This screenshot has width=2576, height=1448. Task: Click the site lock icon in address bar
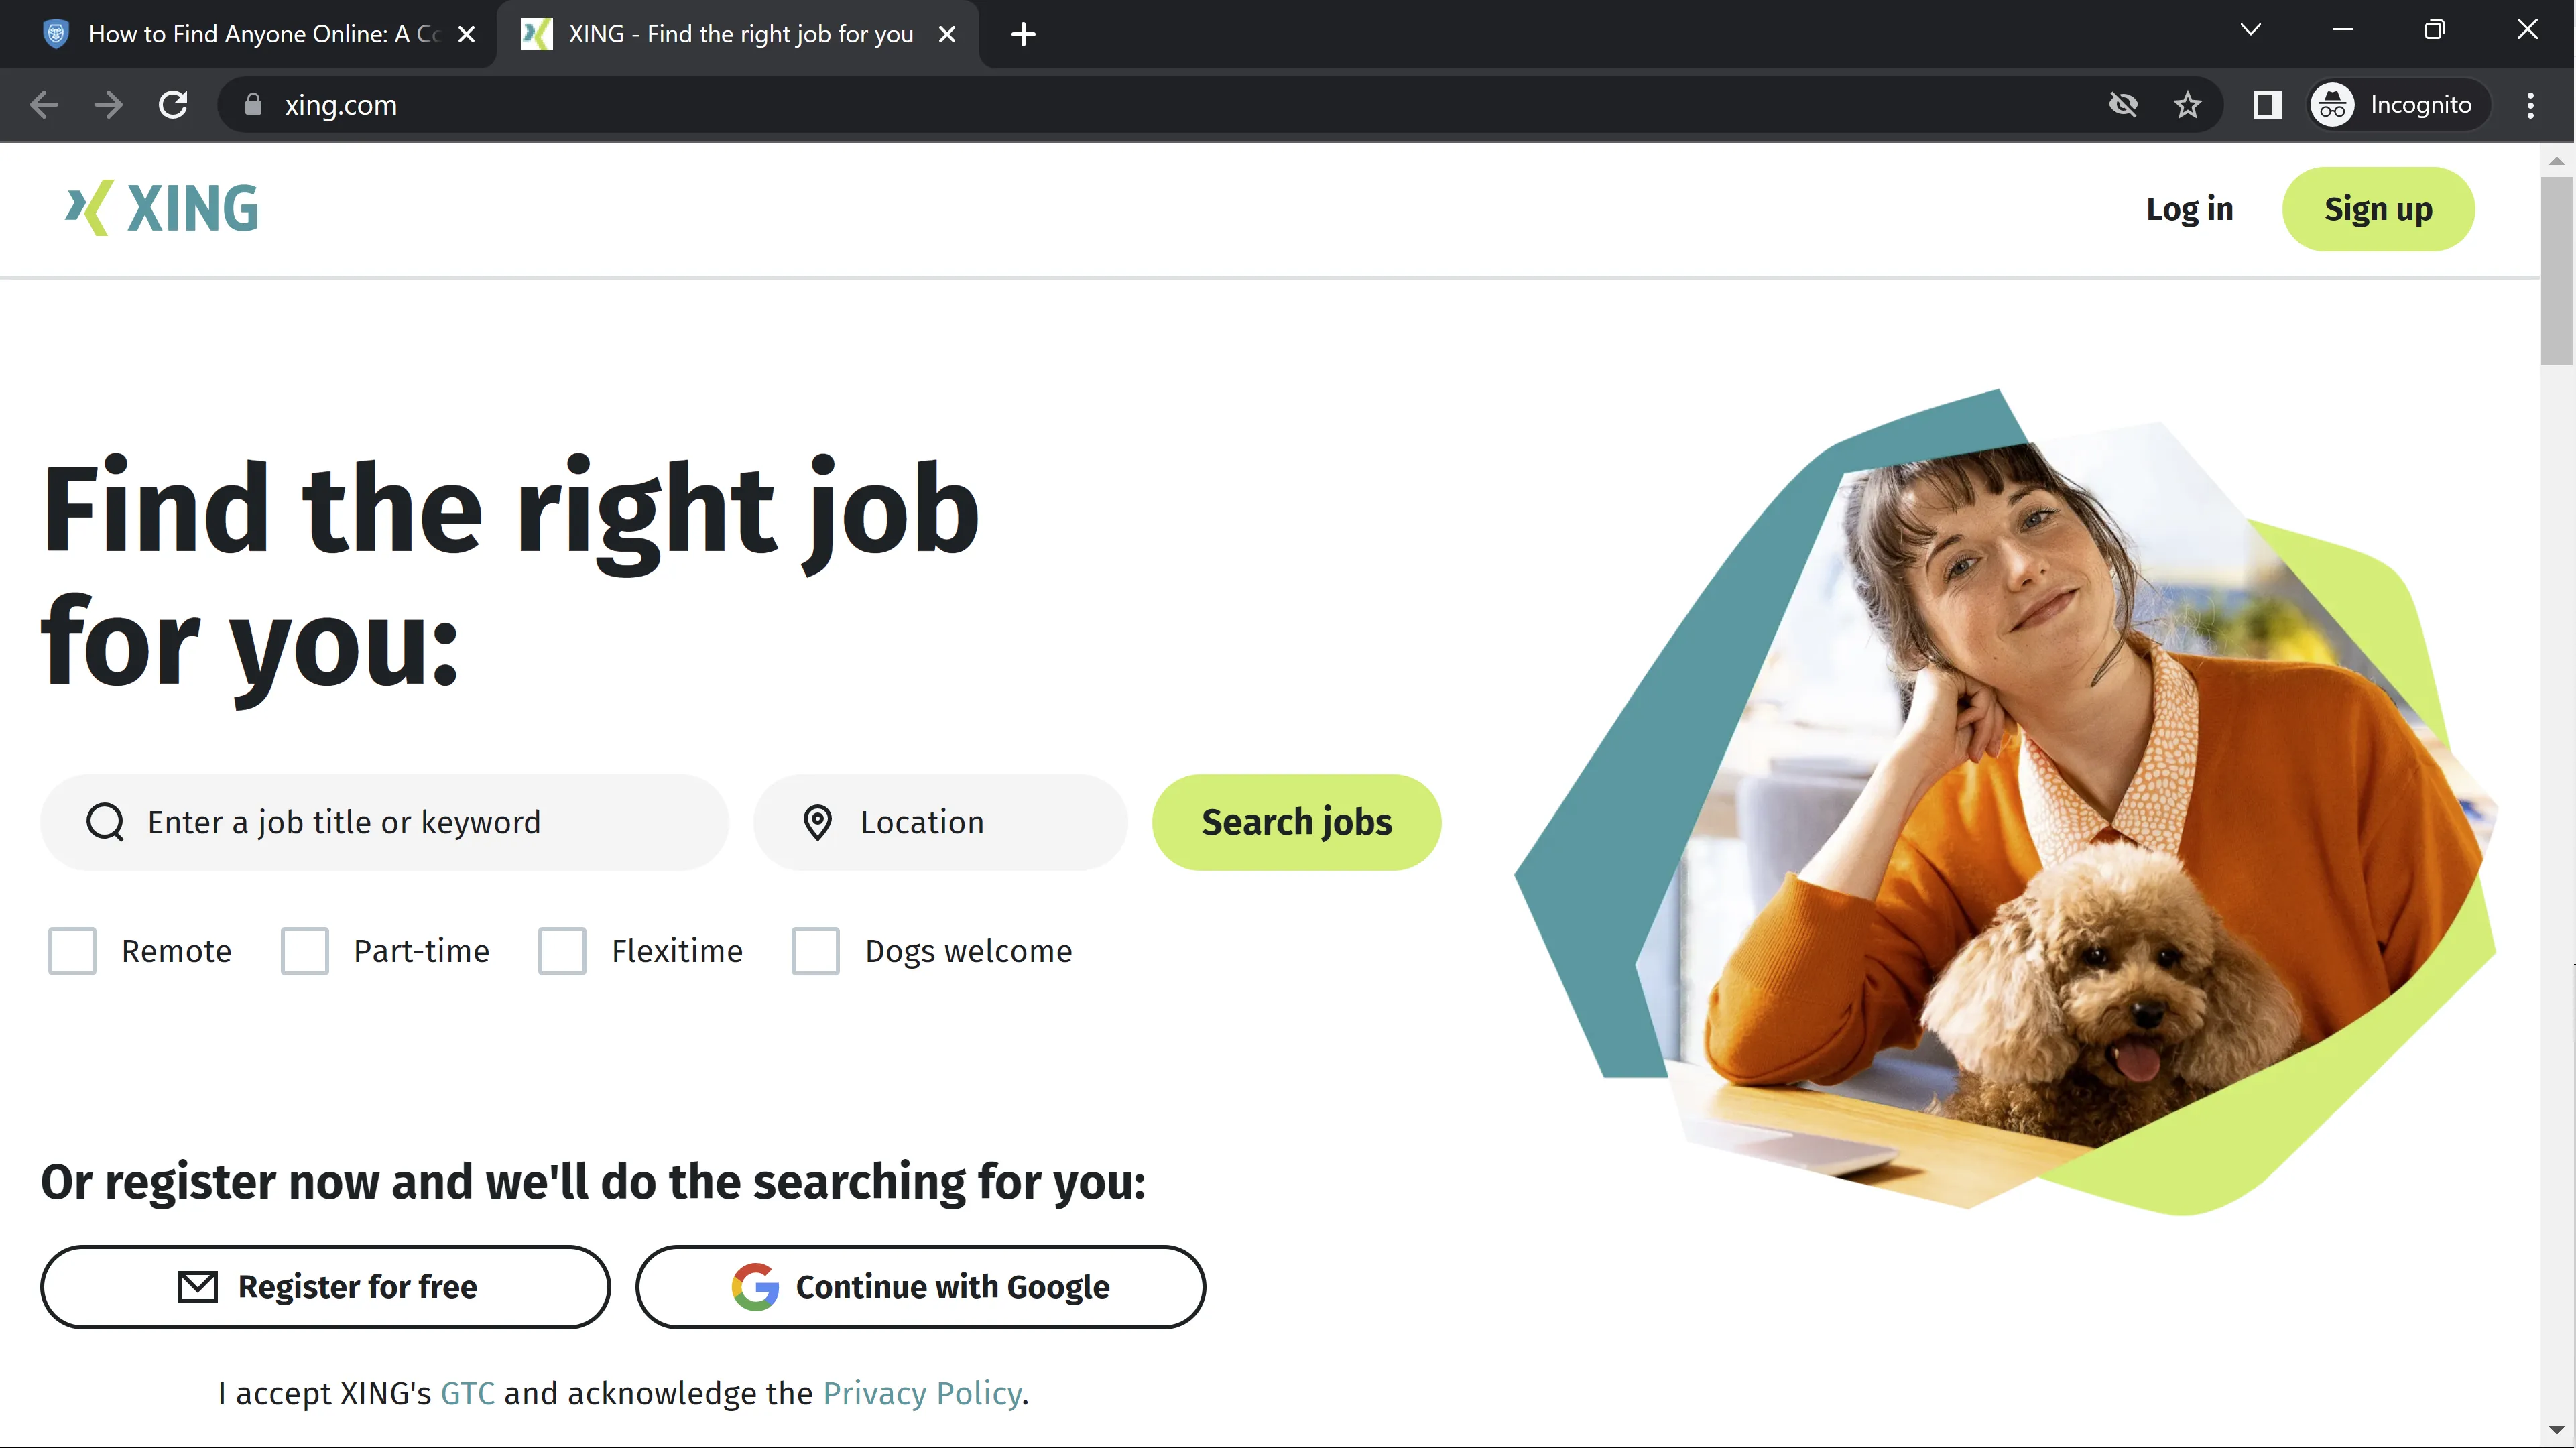253,105
